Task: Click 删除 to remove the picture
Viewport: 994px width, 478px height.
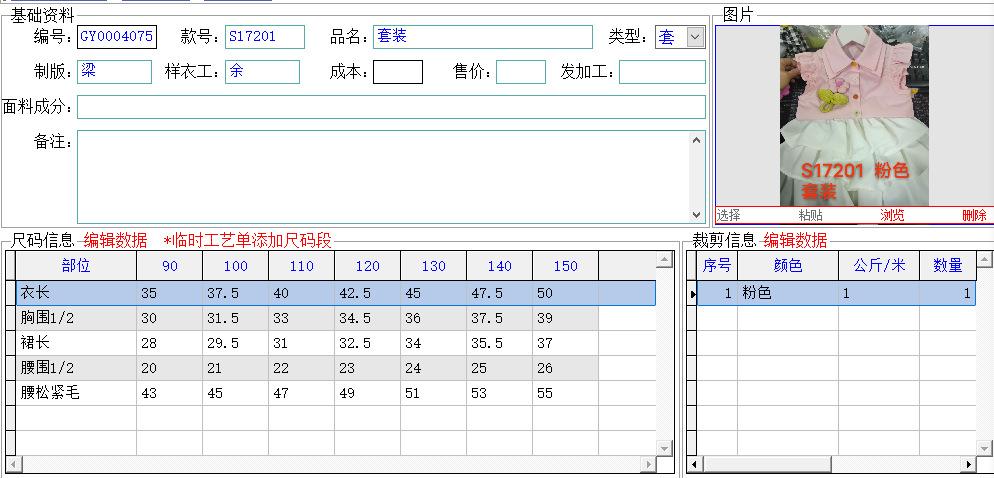Action: click(973, 215)
